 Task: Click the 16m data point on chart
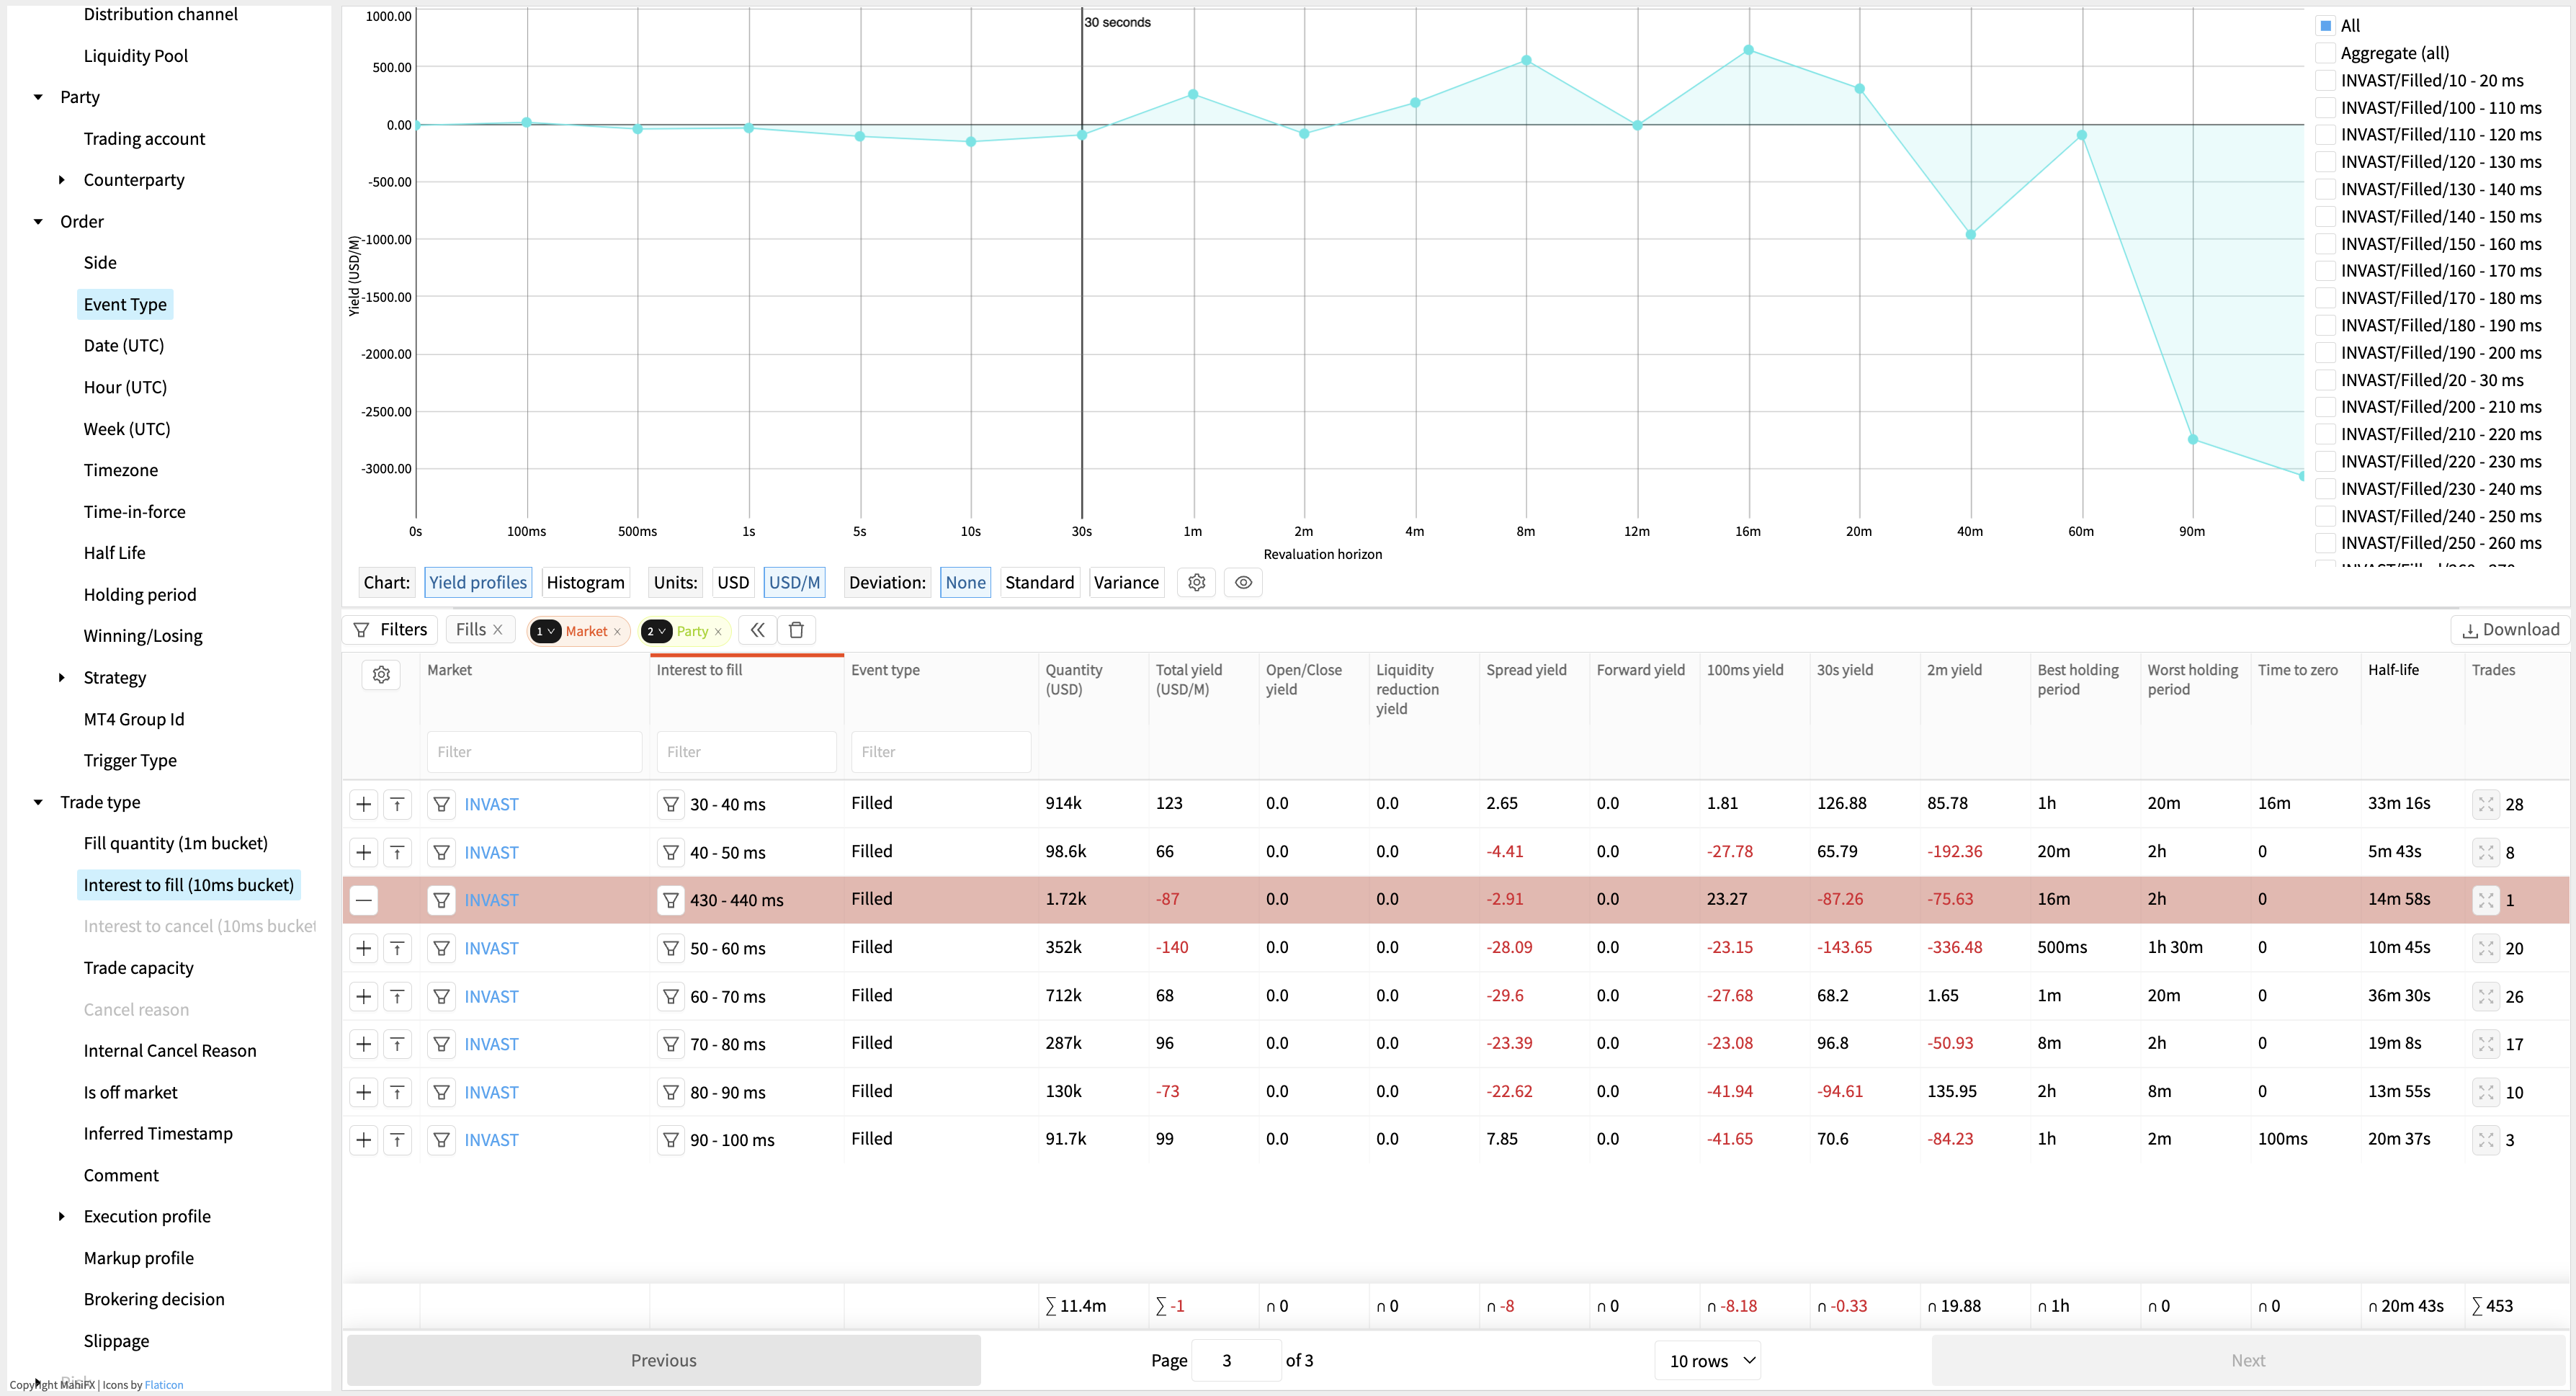coord(1748,50)
